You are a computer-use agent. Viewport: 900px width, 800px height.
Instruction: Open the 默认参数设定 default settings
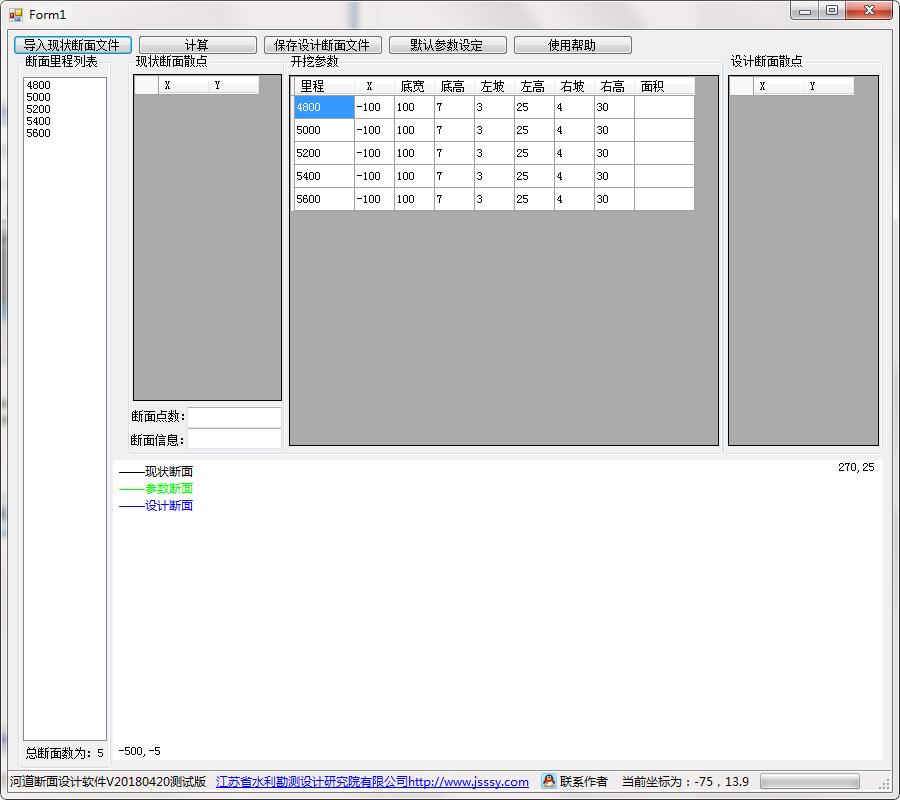[x=448, y=45]
